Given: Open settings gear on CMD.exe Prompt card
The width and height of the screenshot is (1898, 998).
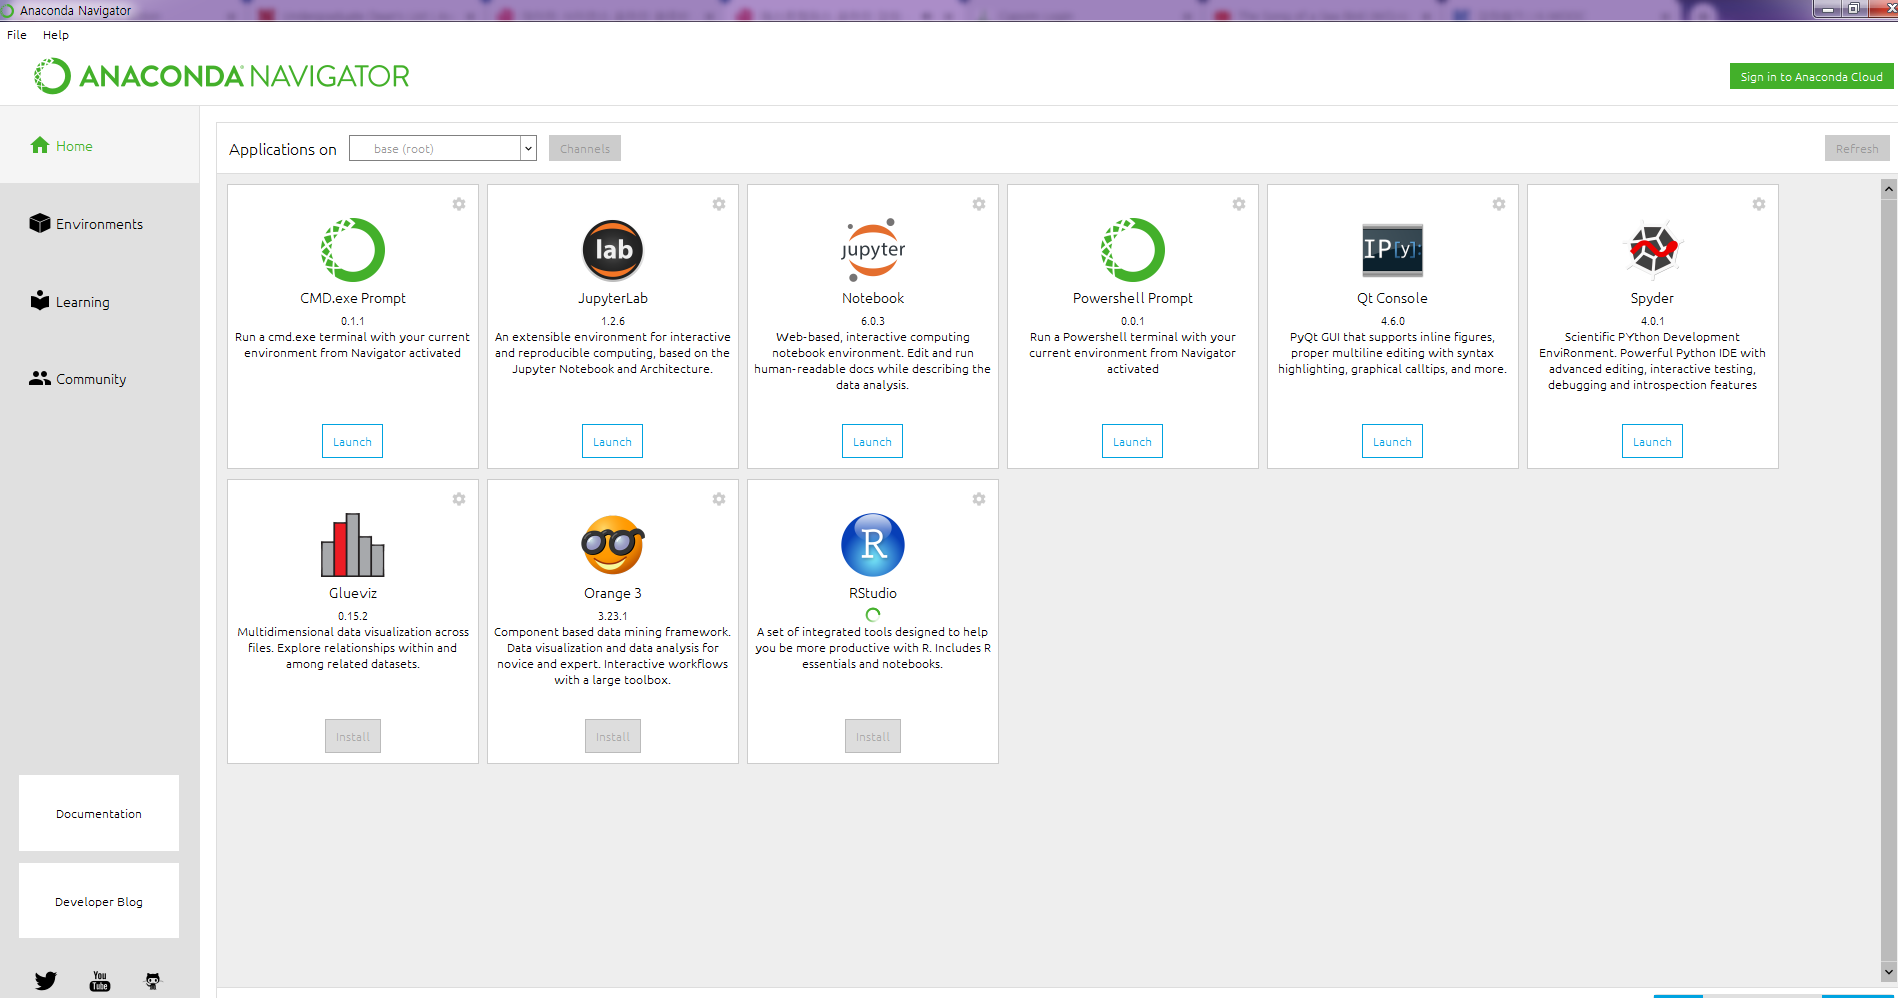Looking at the screenshot, I should pos(459,204).
